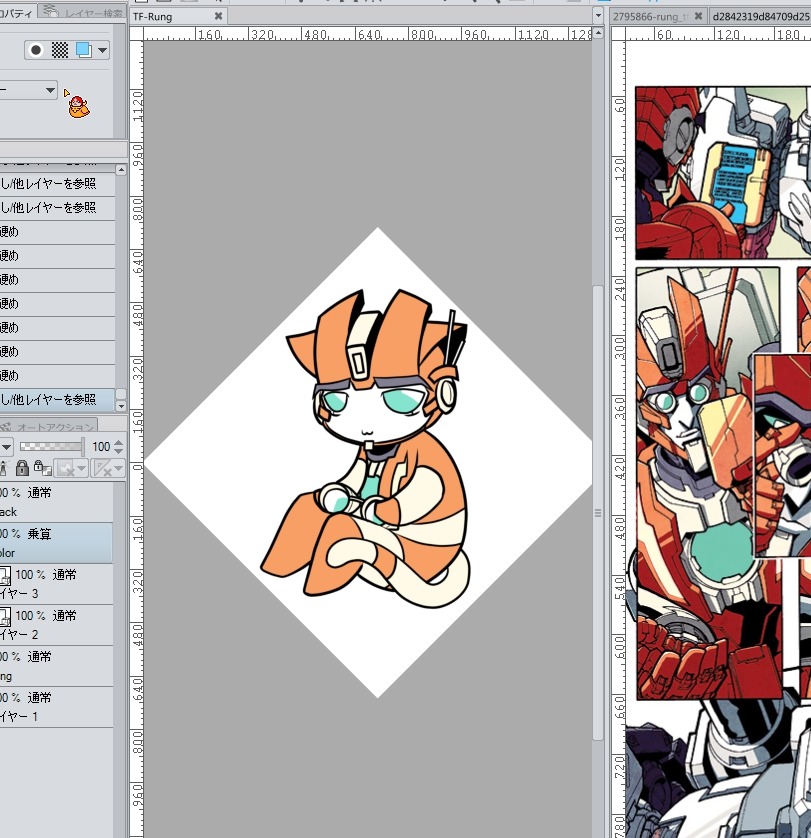Select the 通常 layer named black

tap(56, 502)
